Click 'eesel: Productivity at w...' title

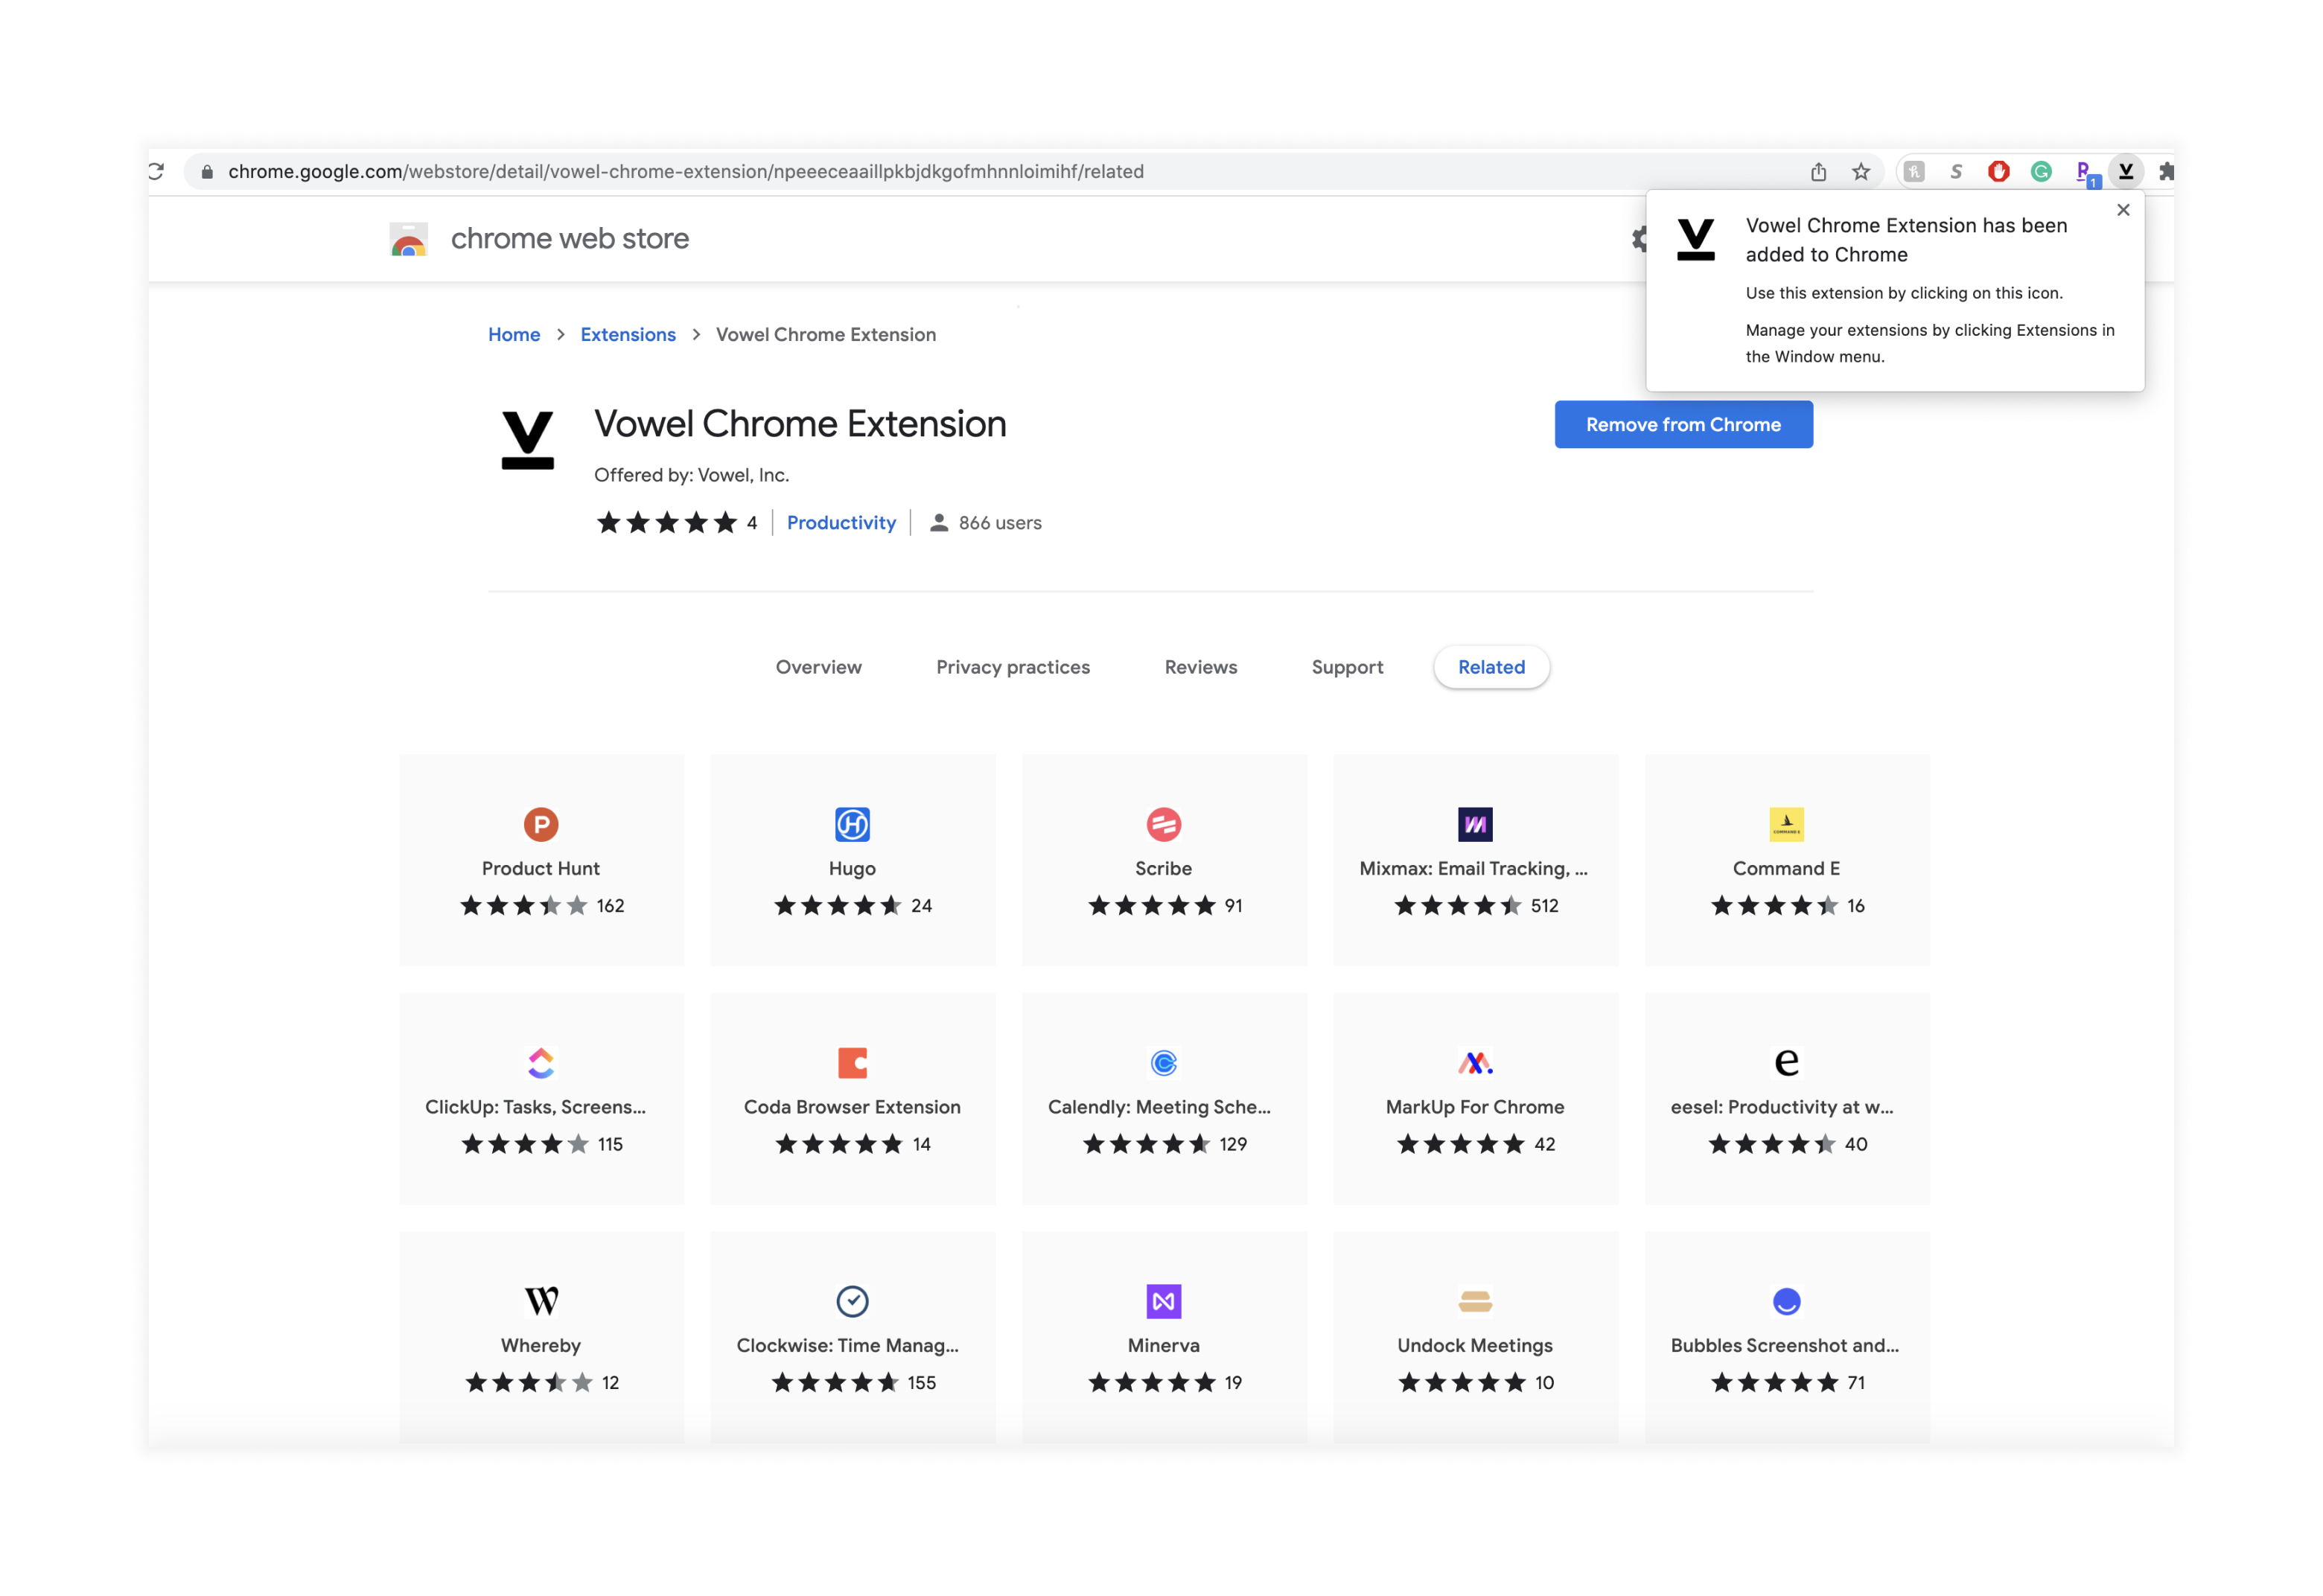pyautogui.click(x=1782, y=1107)
